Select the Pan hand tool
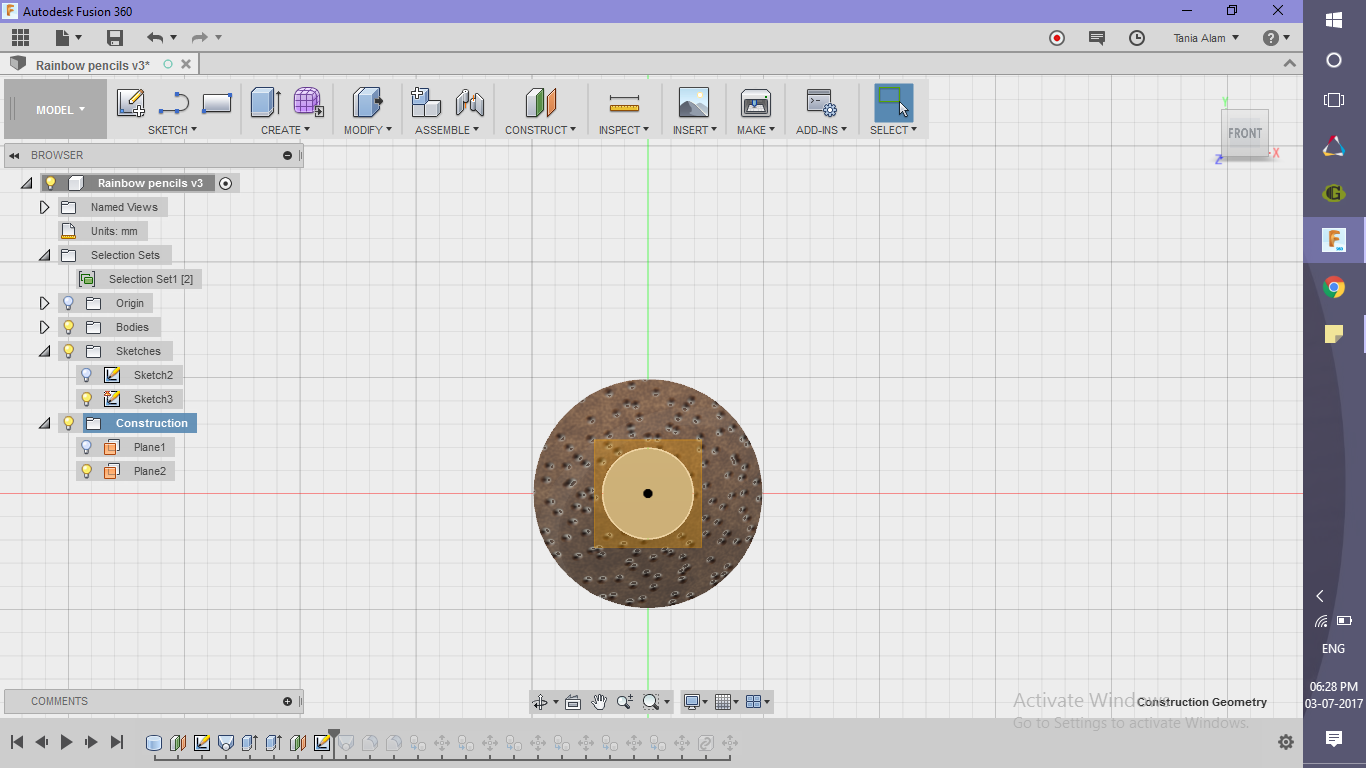The width and height of the screenshot is (1366, 768). (x=598, y=702)
